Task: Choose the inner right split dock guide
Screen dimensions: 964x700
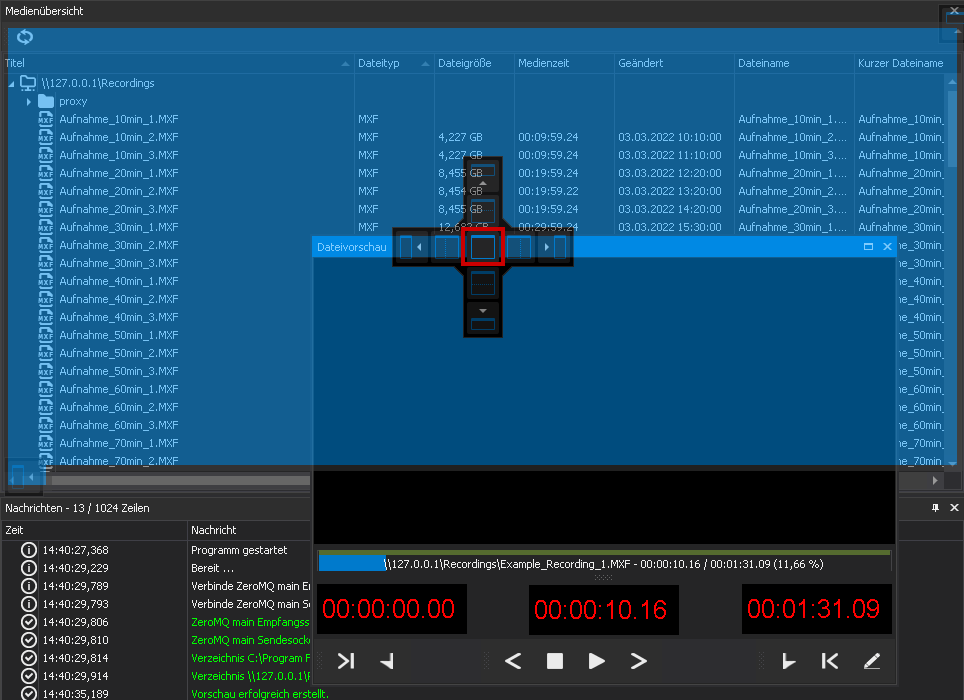Action: point(519,247)
